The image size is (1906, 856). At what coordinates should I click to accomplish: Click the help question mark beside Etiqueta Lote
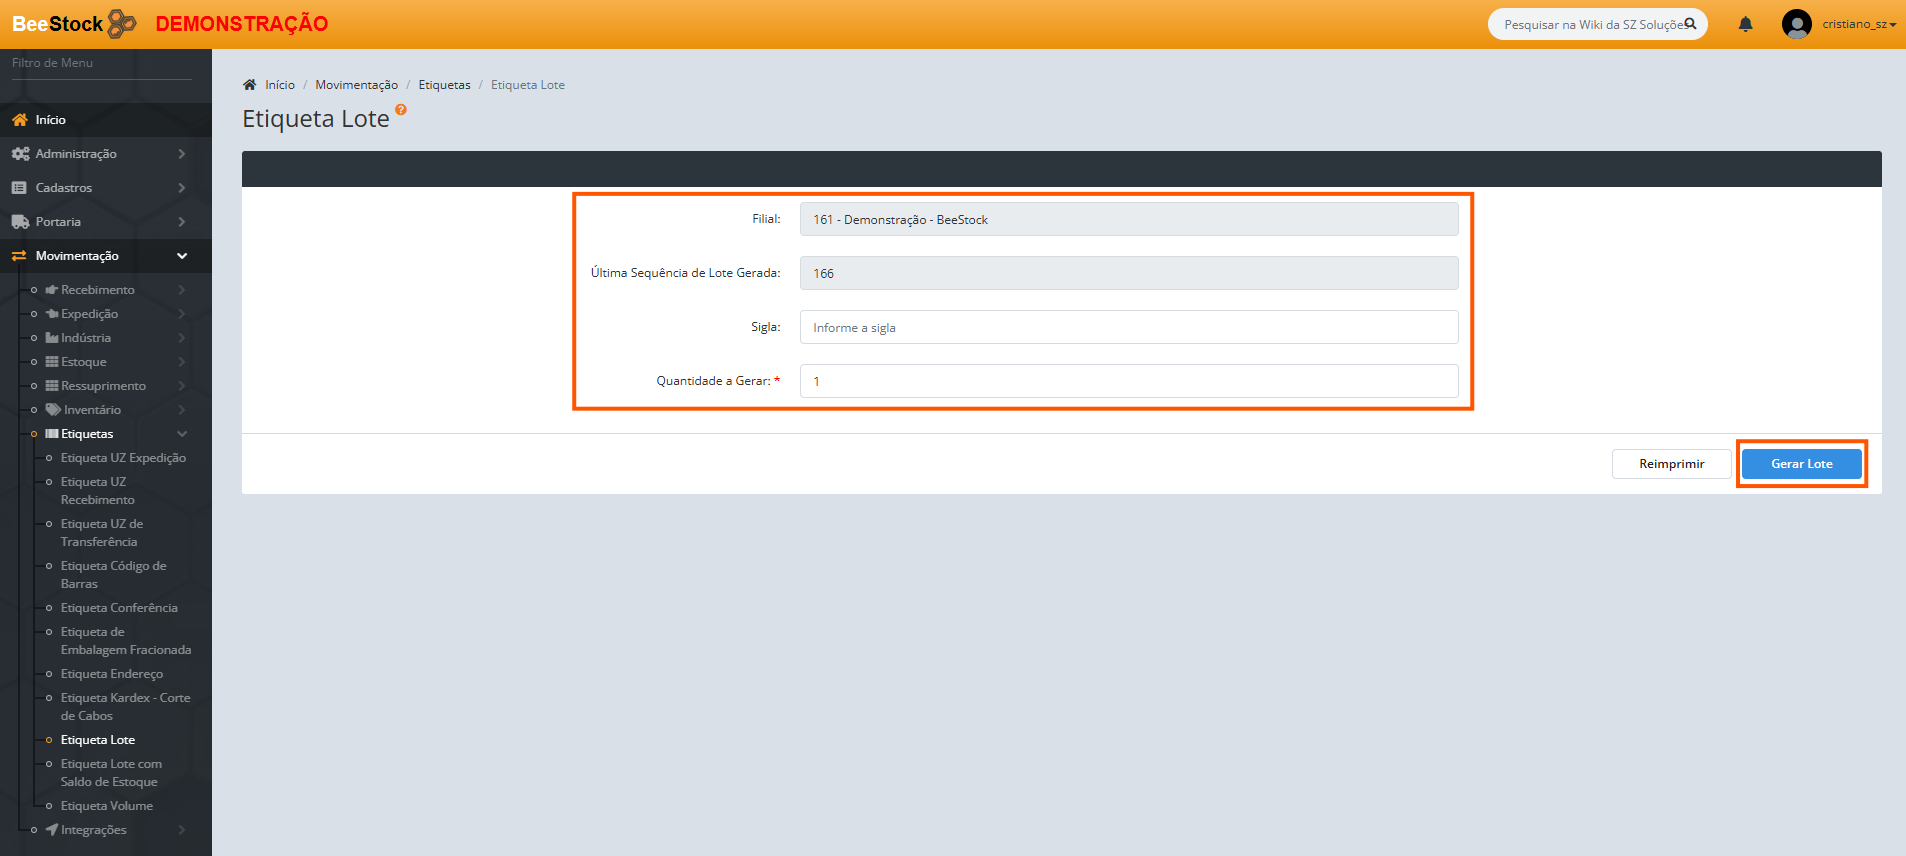click(x=401, y=110)
